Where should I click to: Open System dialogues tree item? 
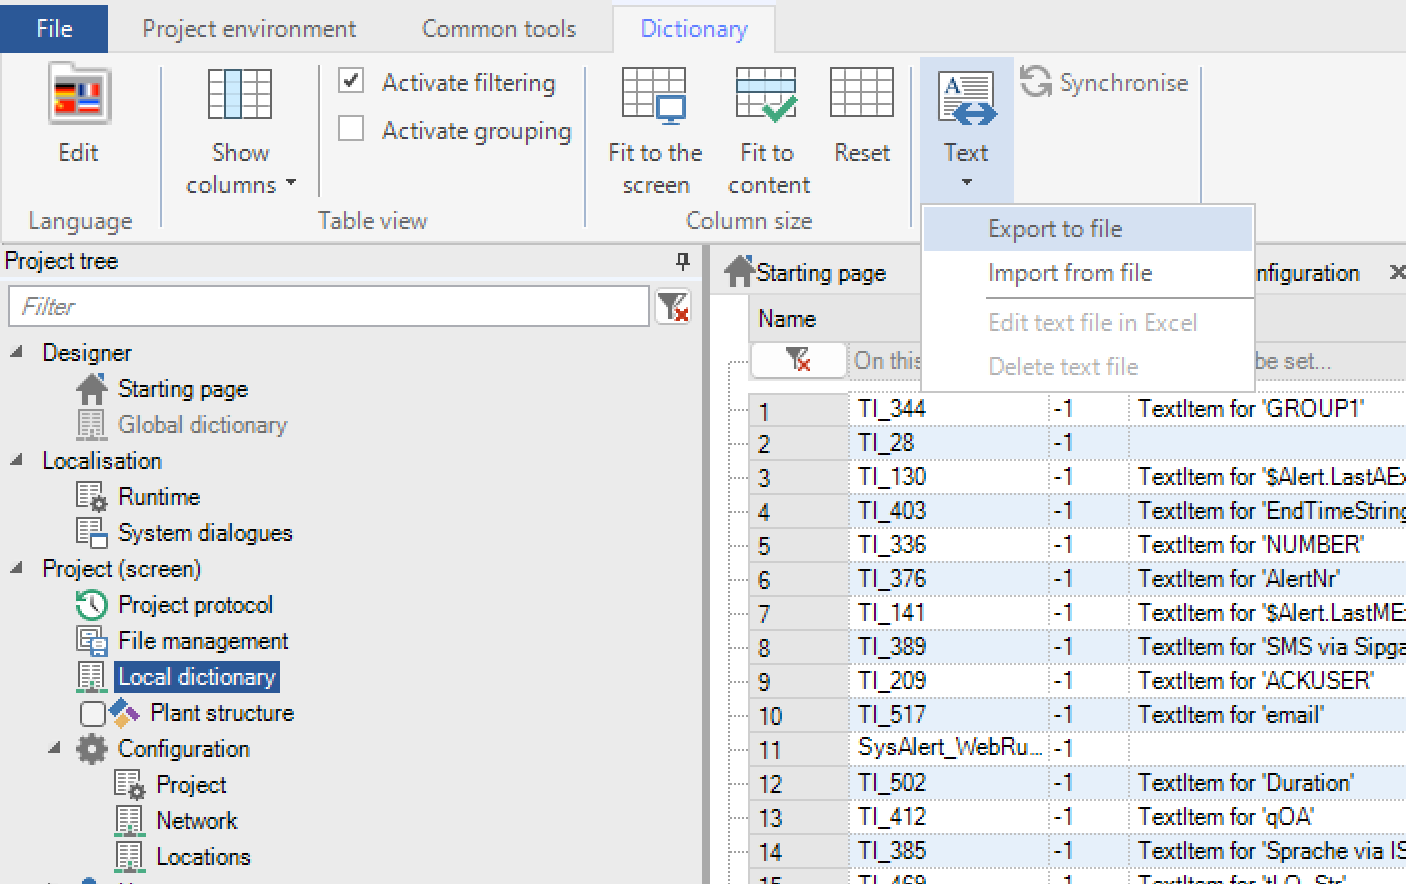[x=205, y=533]
